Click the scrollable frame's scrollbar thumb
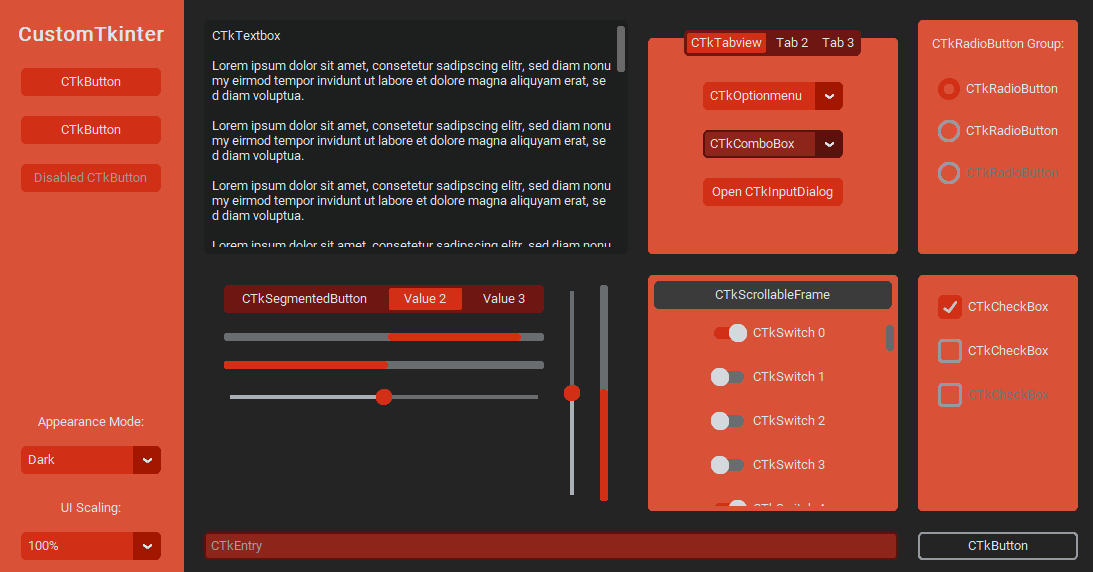The width and height of the screenshot is (1093, 572). (x=889, y=338)
